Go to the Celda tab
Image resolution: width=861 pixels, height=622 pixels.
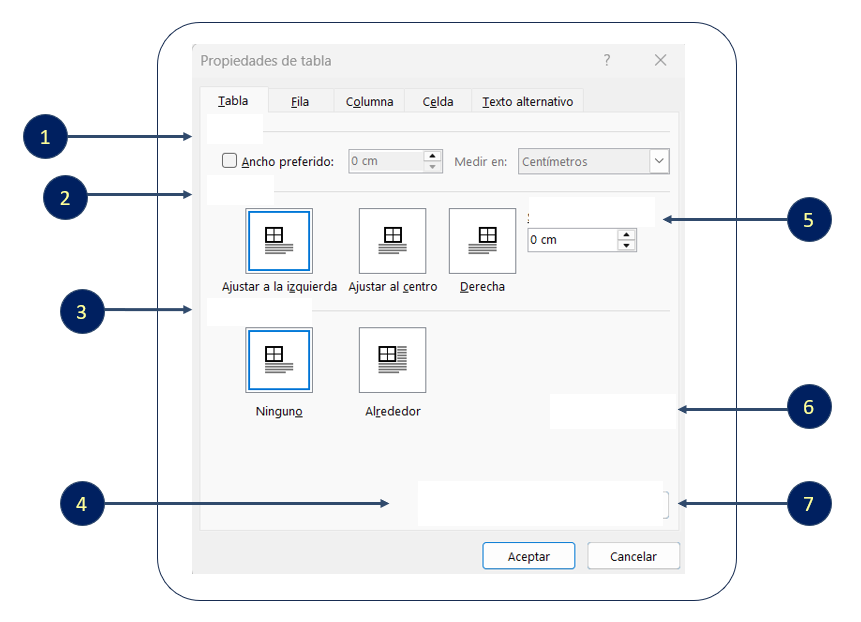[438, 102]
